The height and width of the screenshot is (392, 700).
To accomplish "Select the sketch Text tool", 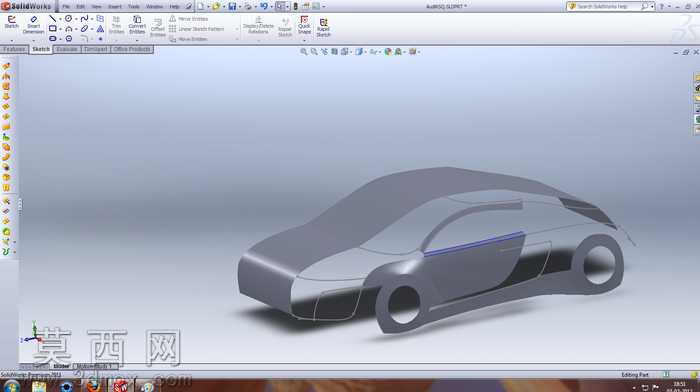I will click(100, 29).
